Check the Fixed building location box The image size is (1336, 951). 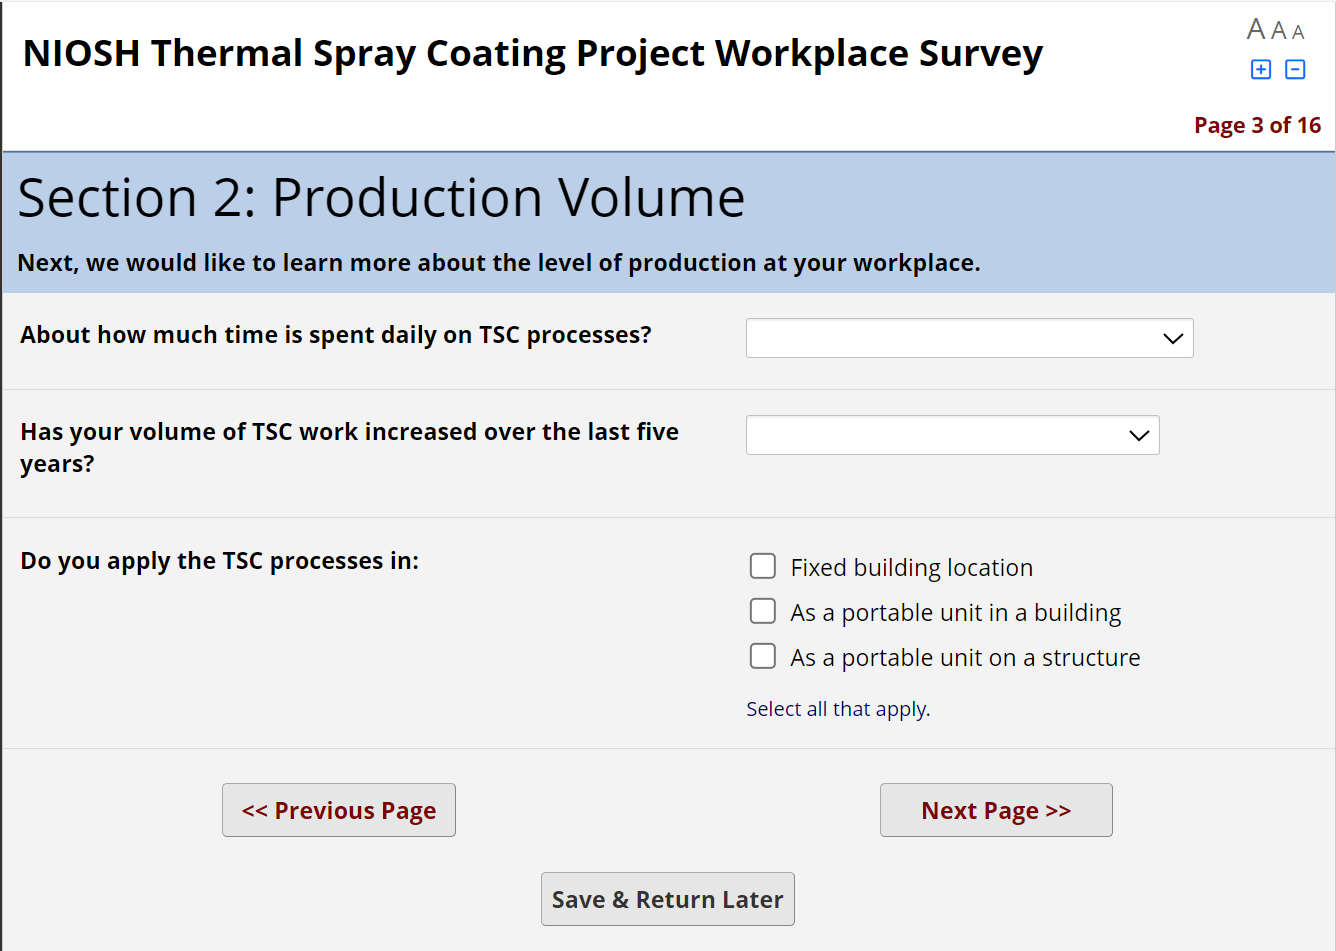coord(763,566)
